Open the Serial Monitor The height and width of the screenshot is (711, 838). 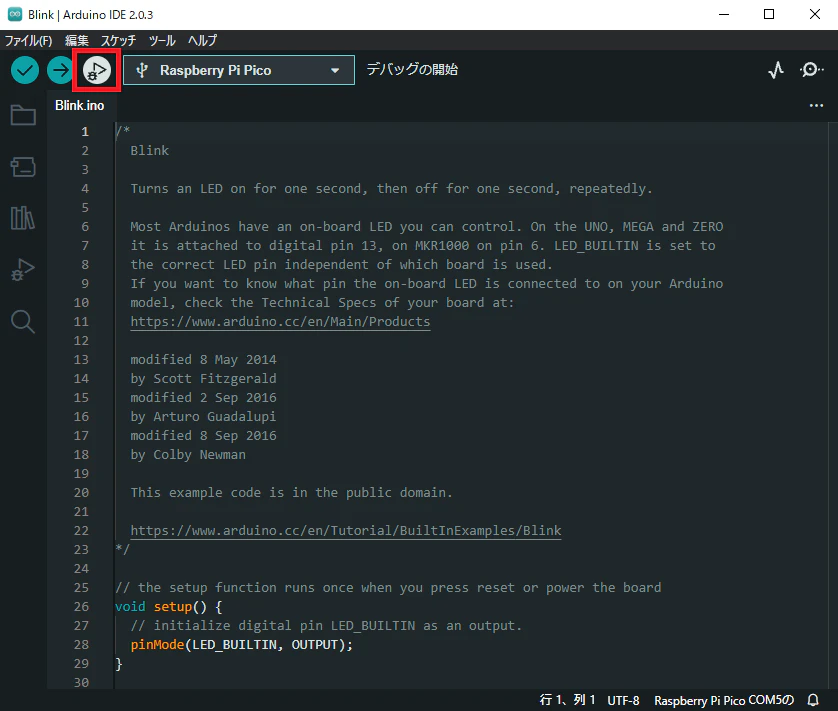811,70
